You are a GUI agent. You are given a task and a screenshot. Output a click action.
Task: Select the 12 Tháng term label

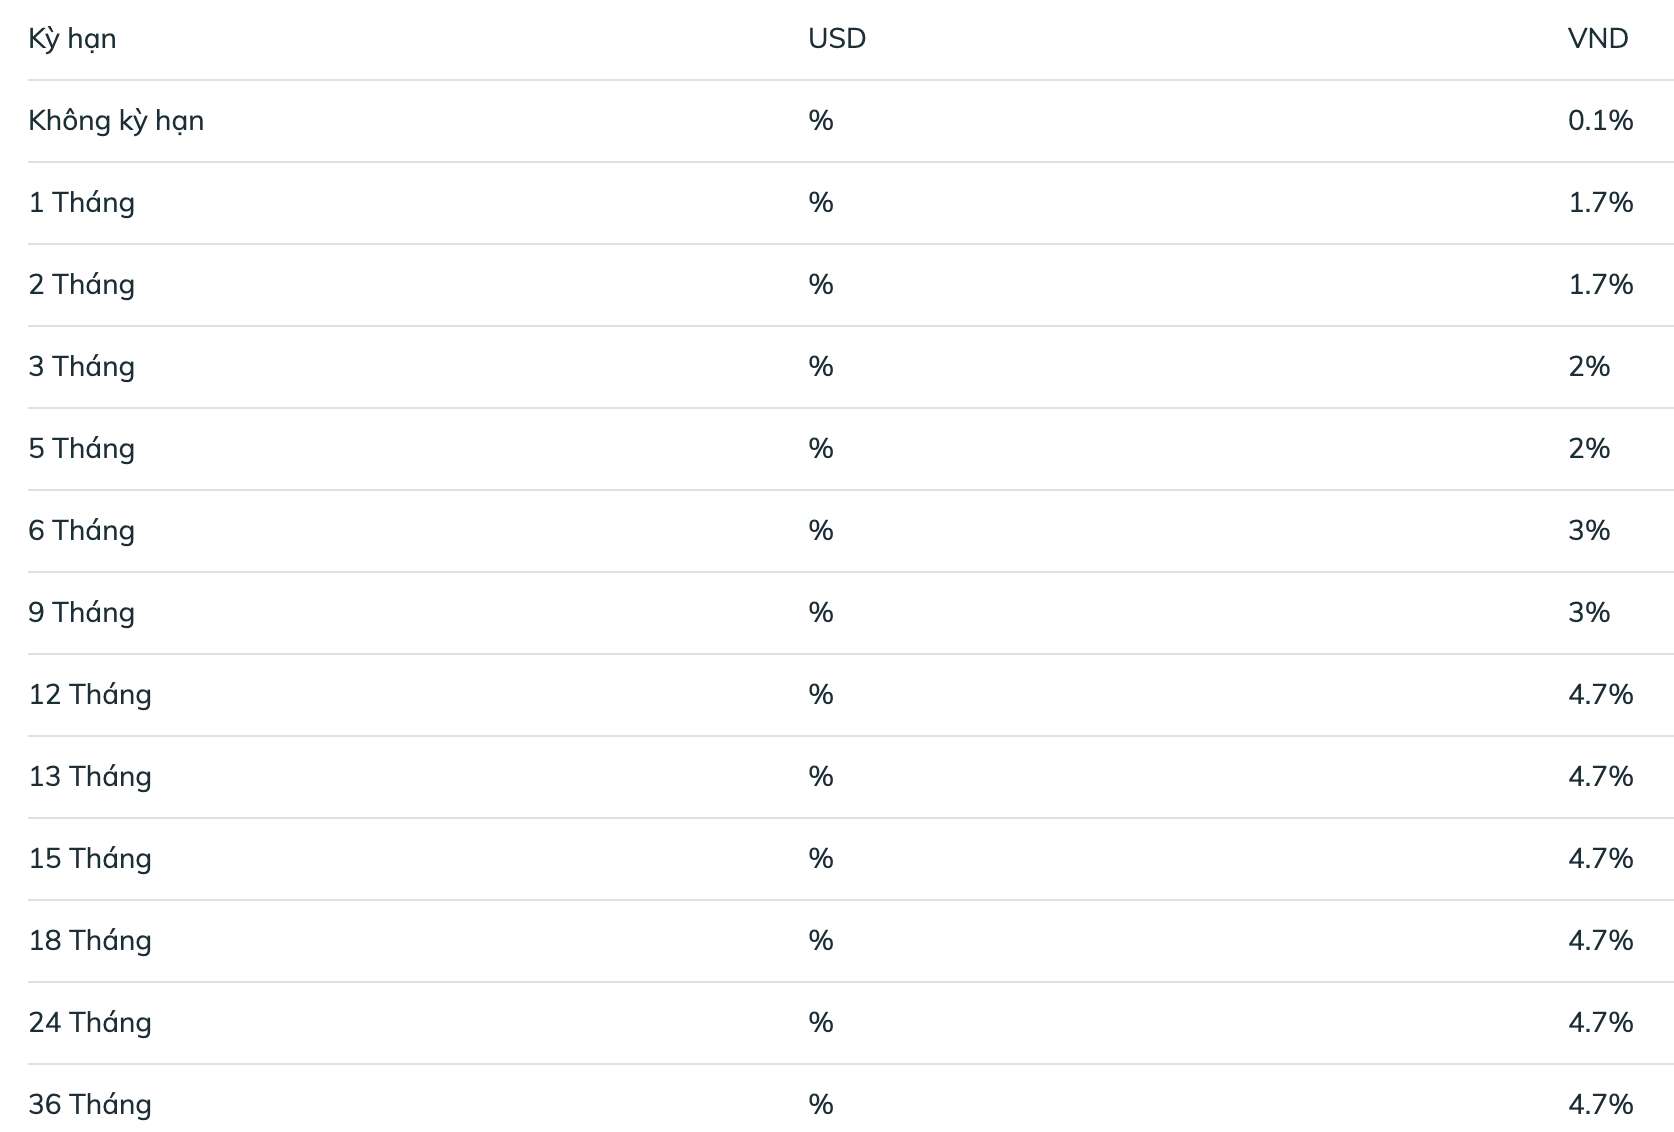pyautogui.click(x=90, y=695)
